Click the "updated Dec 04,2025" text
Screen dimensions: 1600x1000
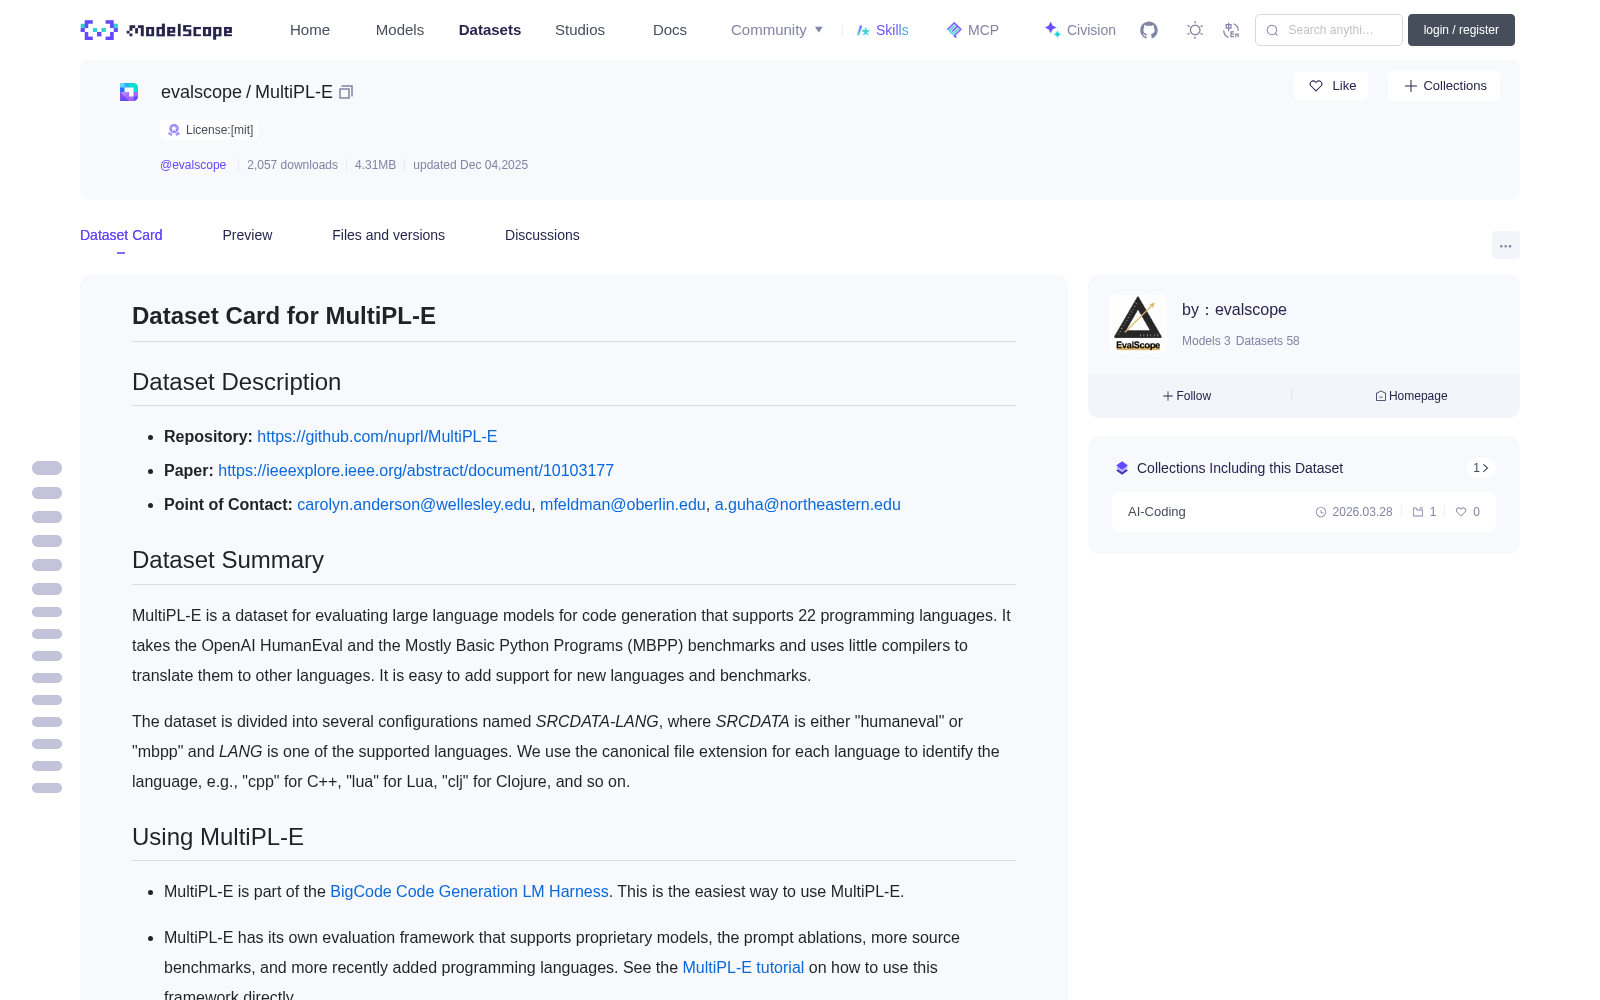(471, 165)
